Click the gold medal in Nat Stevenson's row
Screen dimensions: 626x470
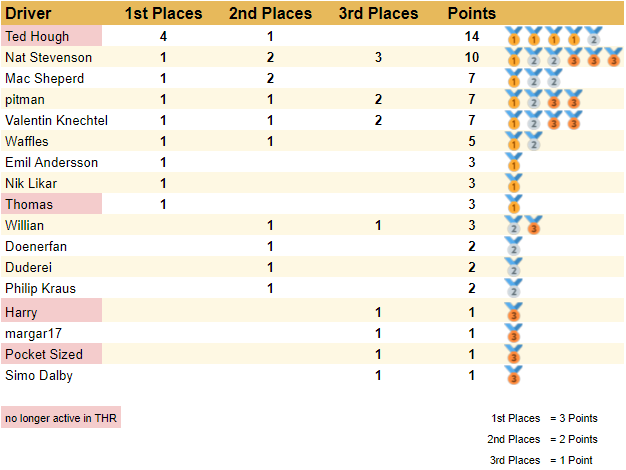pos(514,59)
